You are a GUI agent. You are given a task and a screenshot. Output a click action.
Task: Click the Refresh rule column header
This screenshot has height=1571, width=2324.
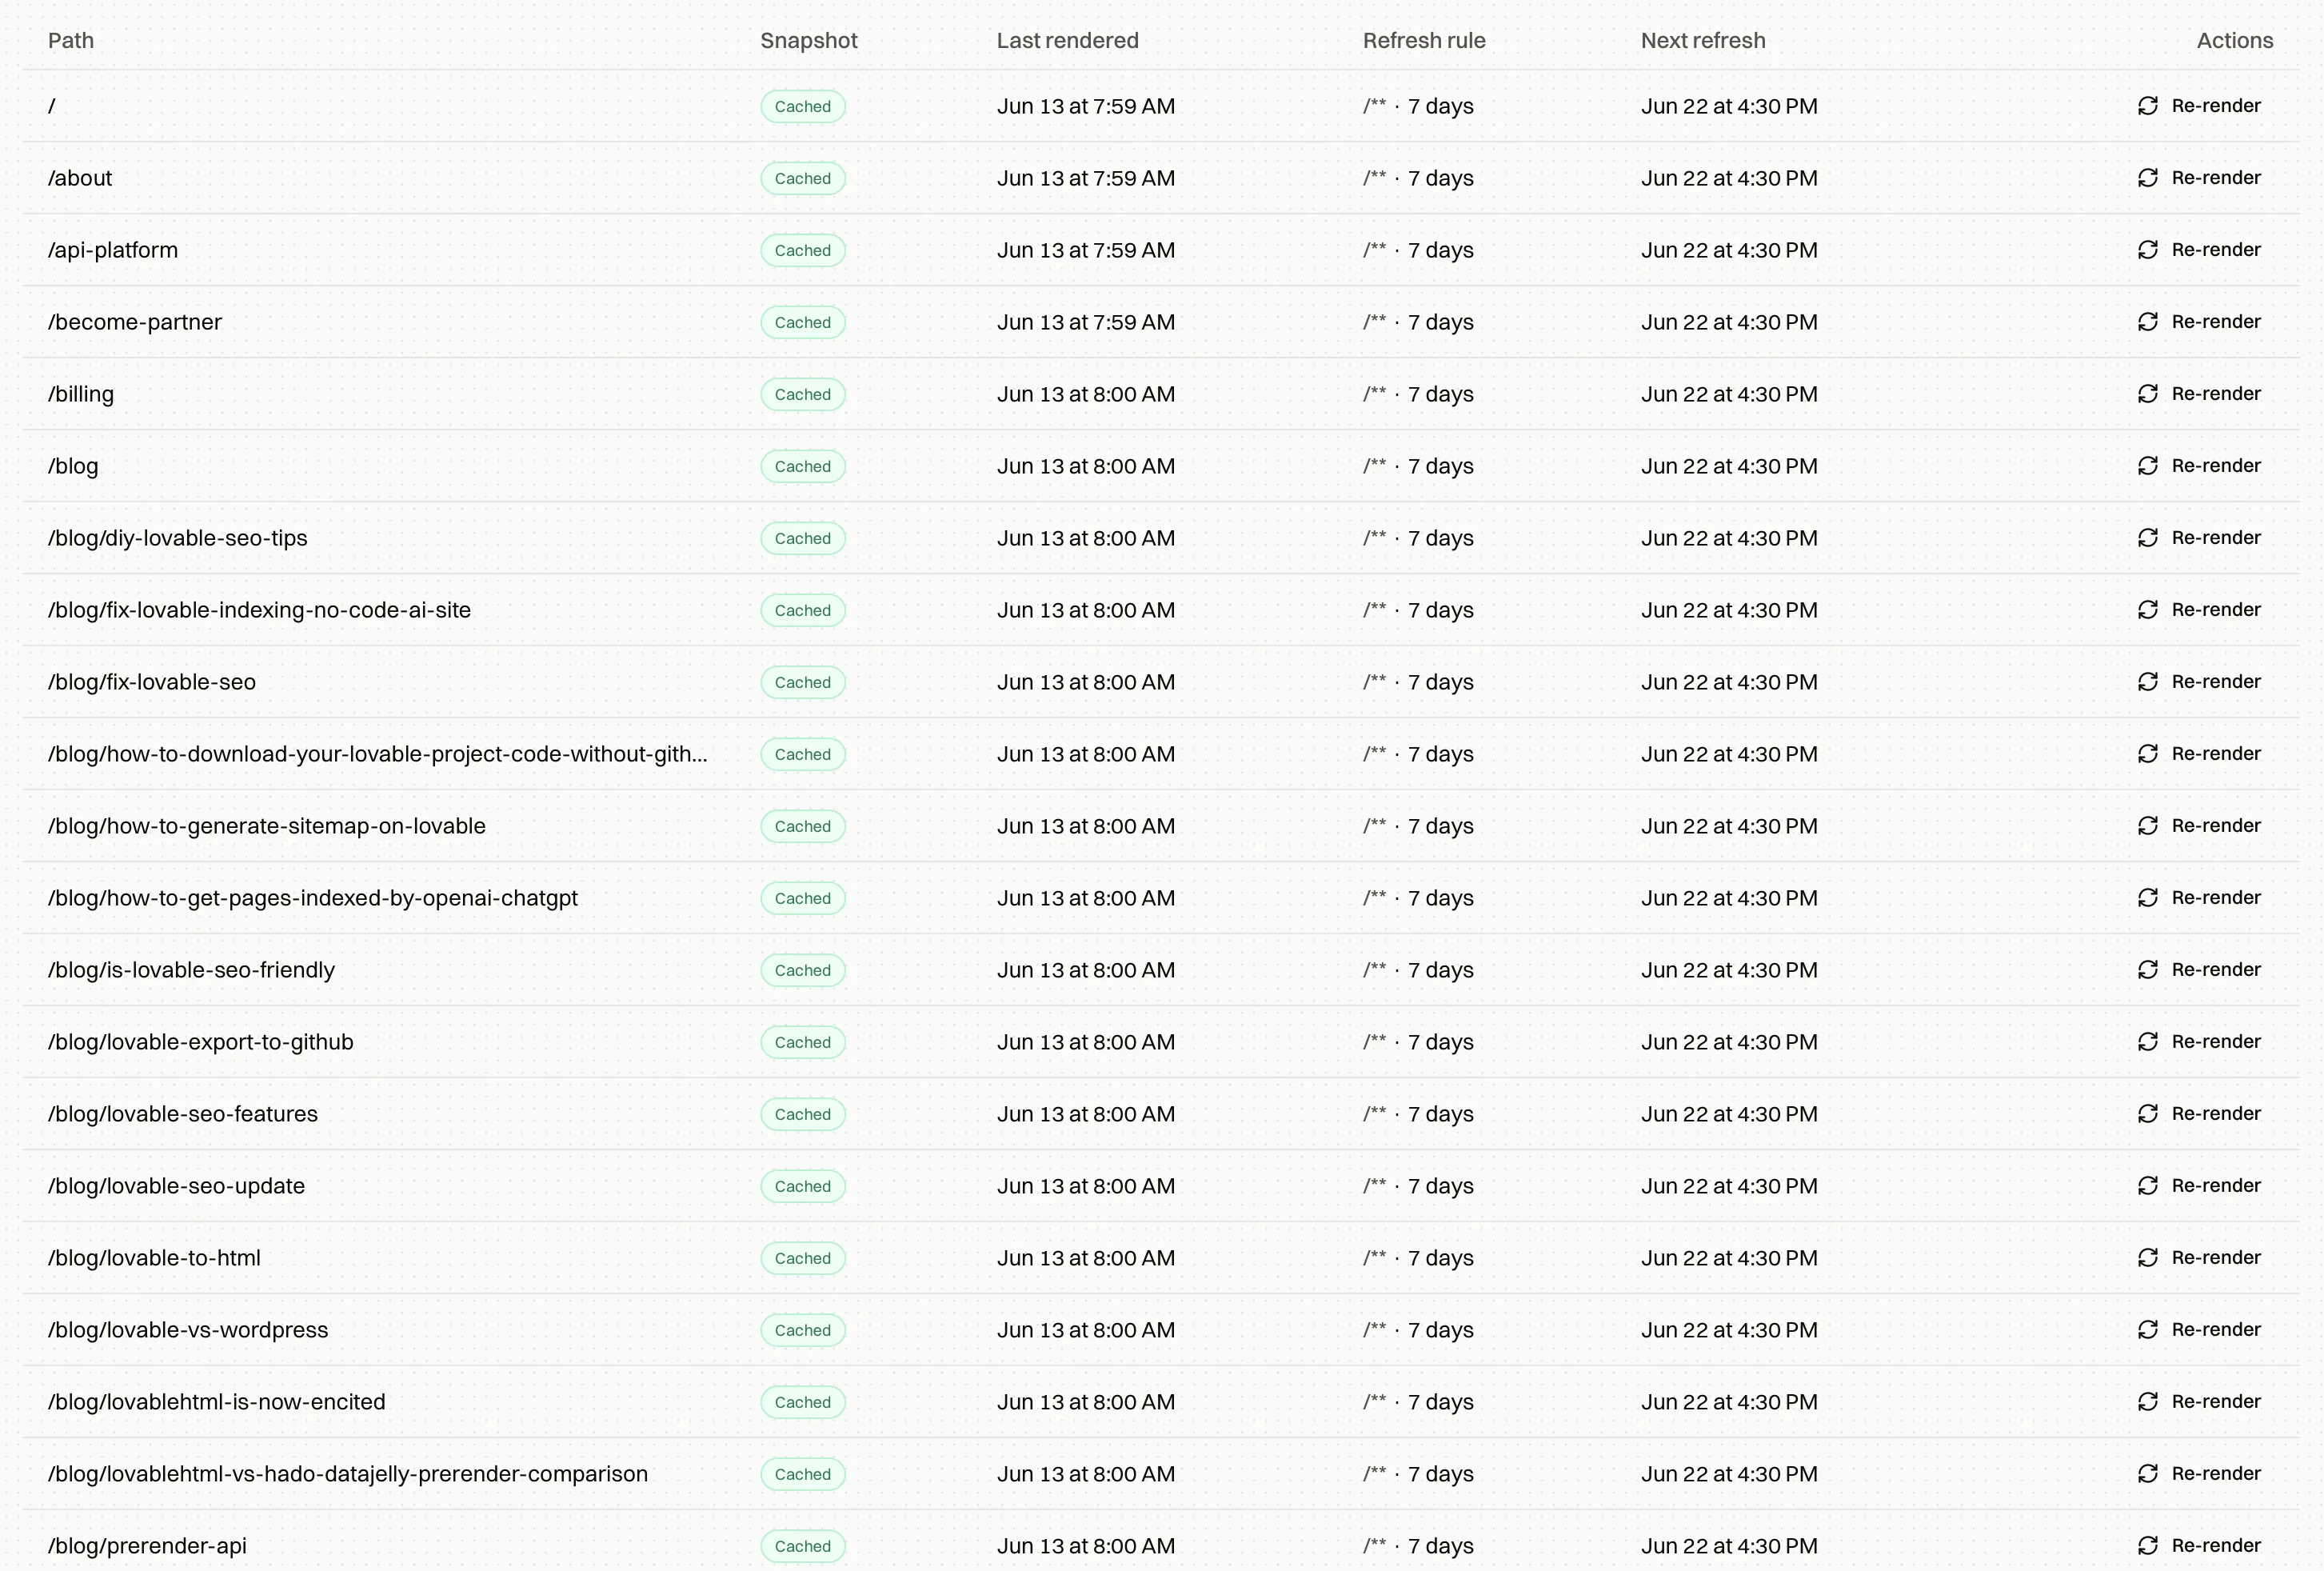1424,41
